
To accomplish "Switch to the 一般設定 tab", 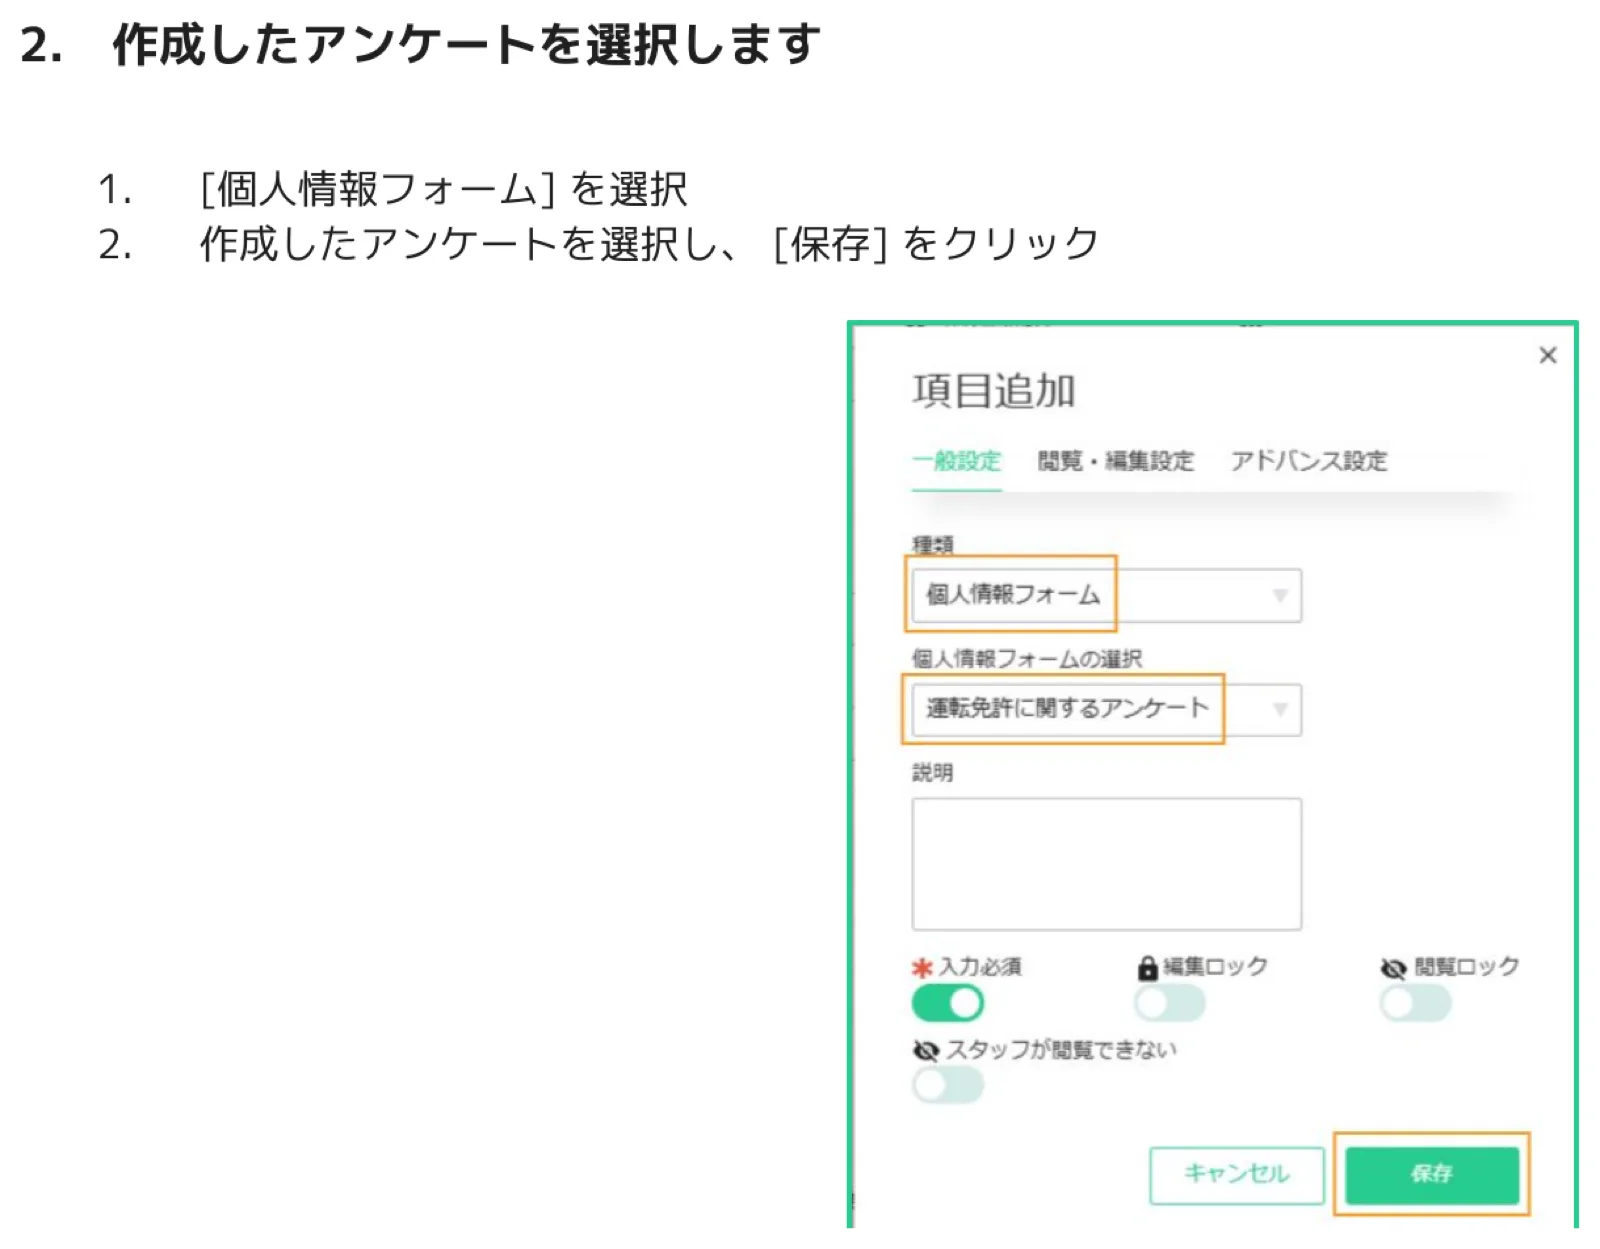I will 956,461.
